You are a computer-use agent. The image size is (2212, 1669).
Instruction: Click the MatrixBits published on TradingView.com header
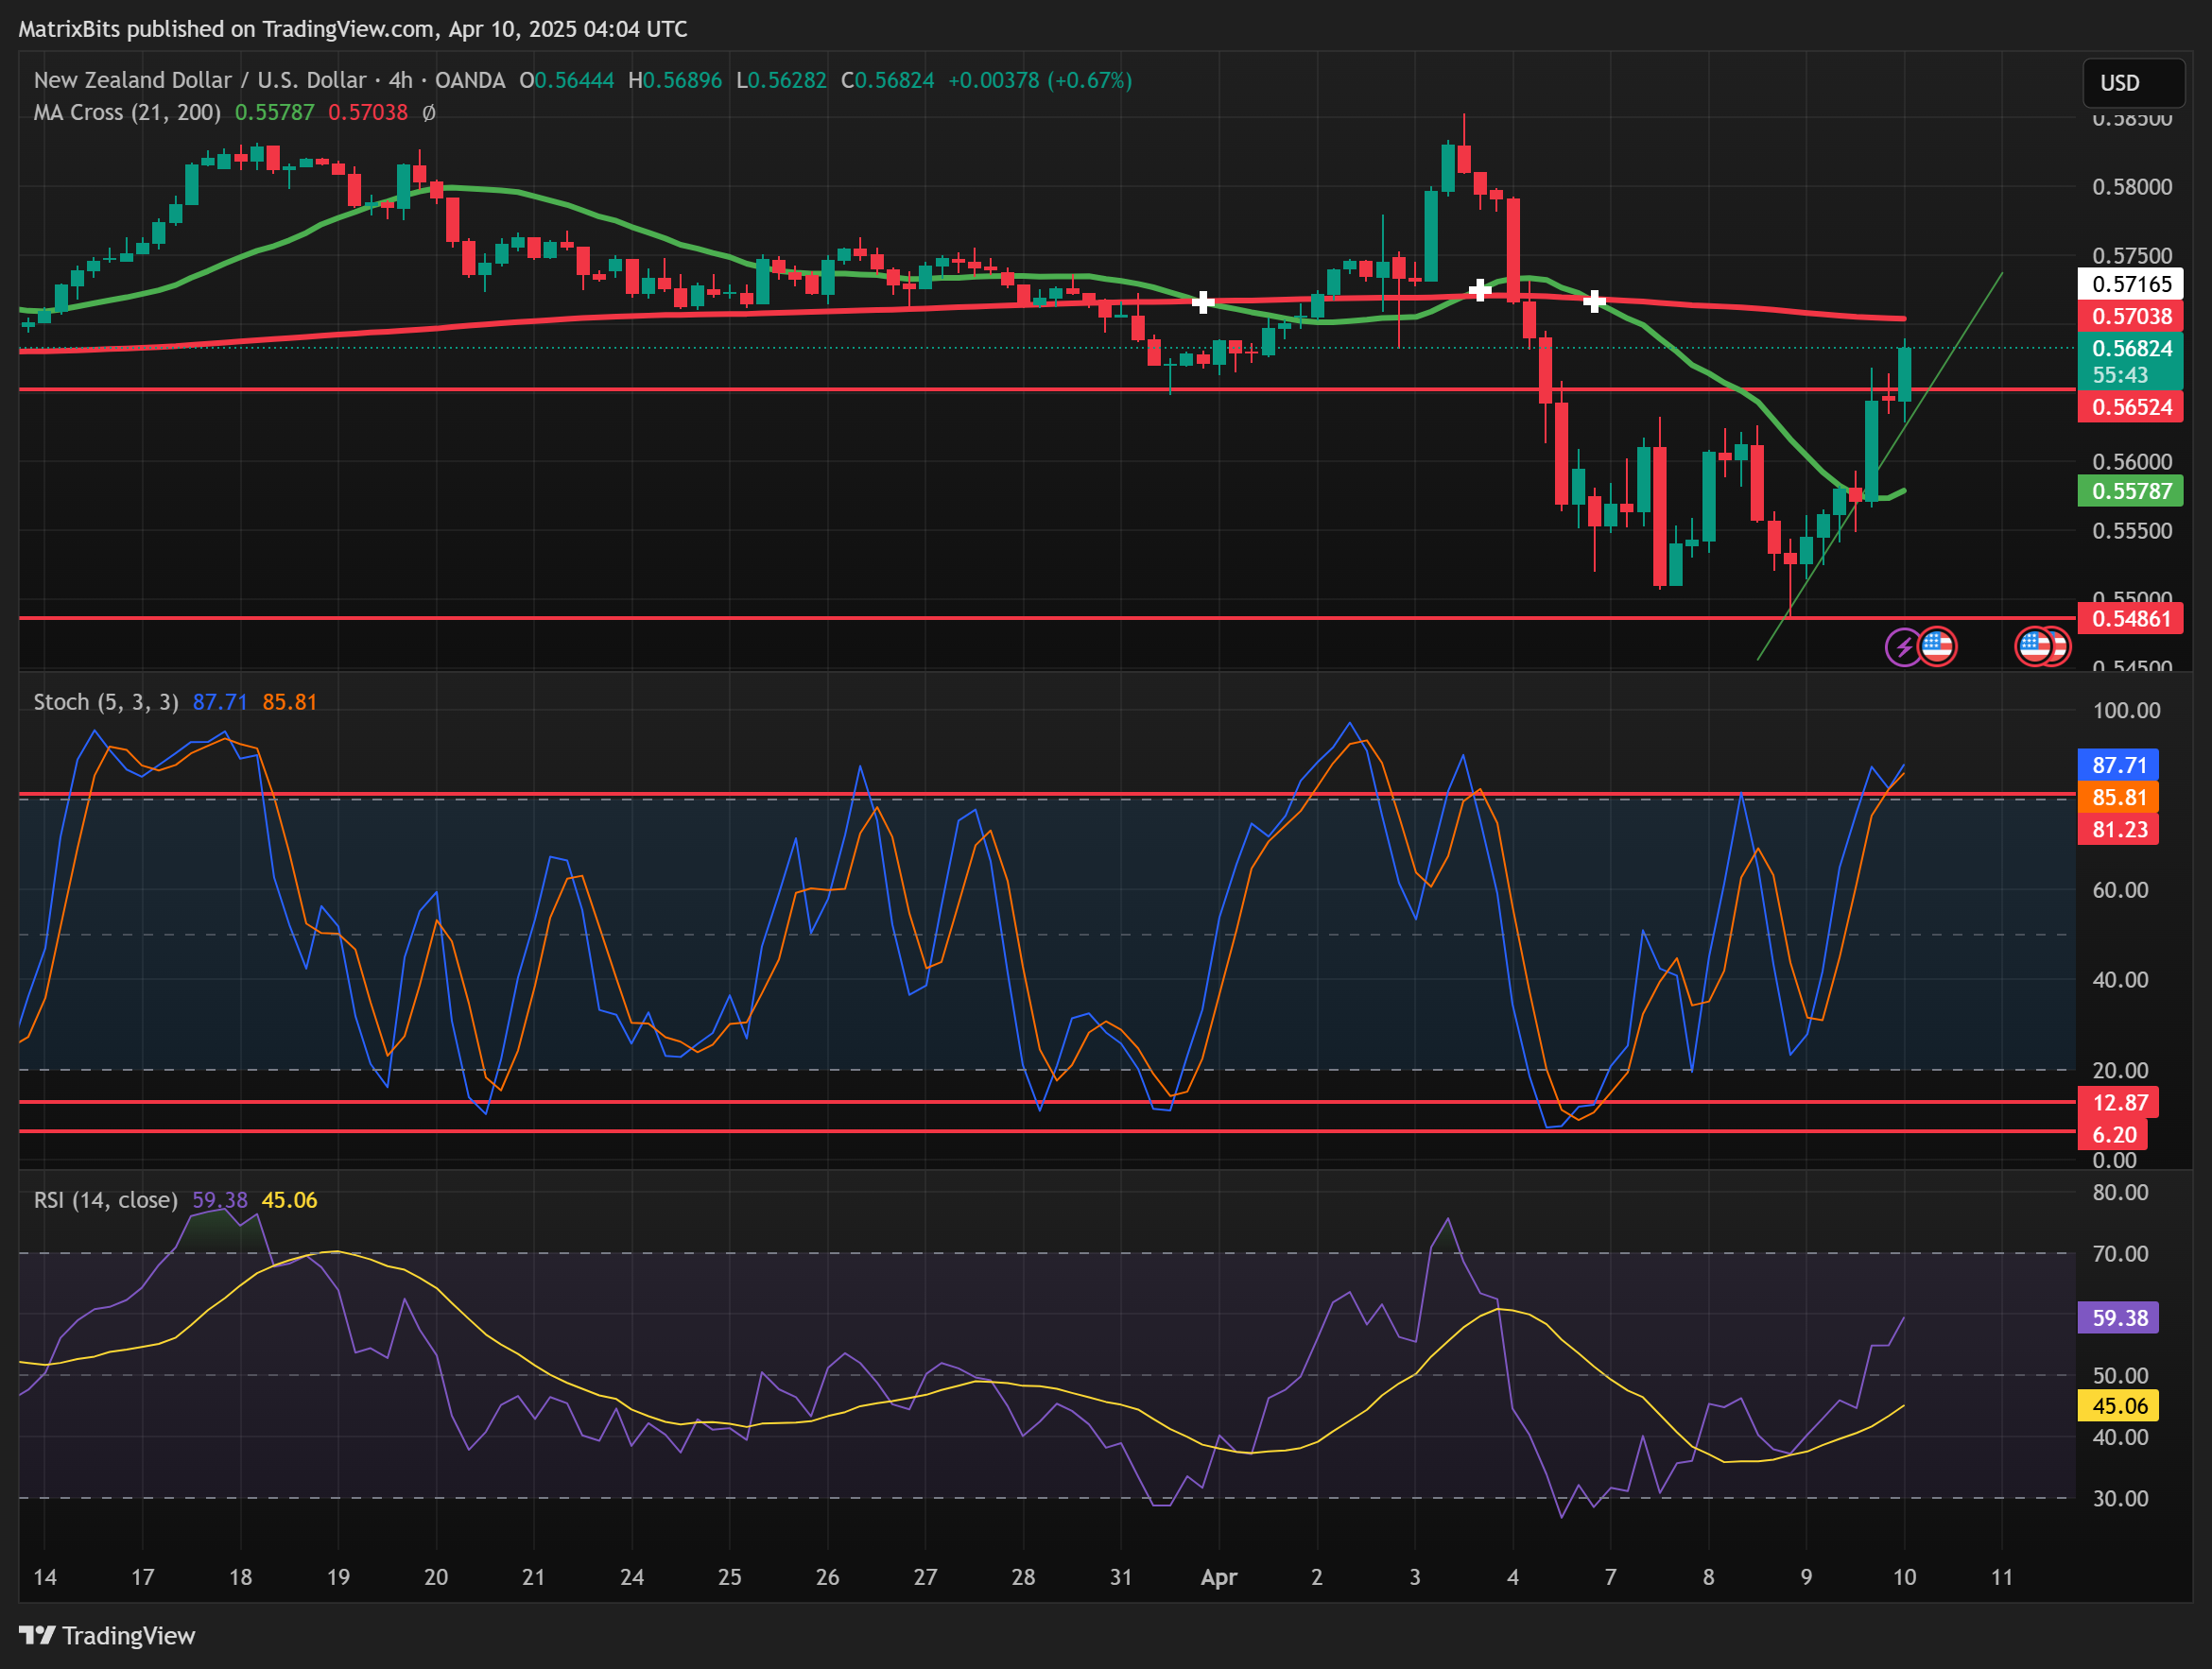tap(352, 29)
